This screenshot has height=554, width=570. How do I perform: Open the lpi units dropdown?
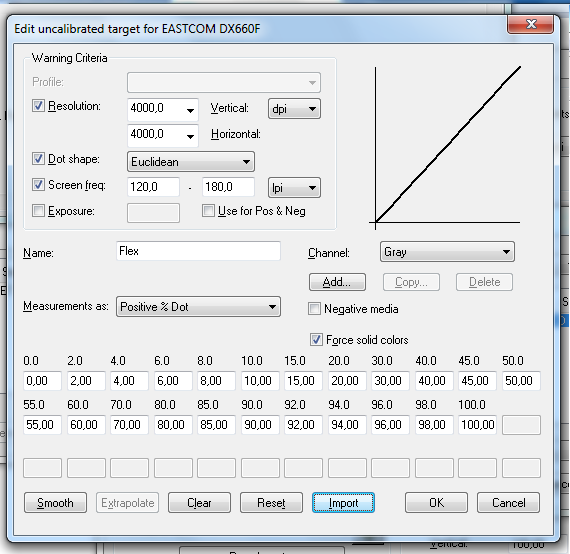294,188
